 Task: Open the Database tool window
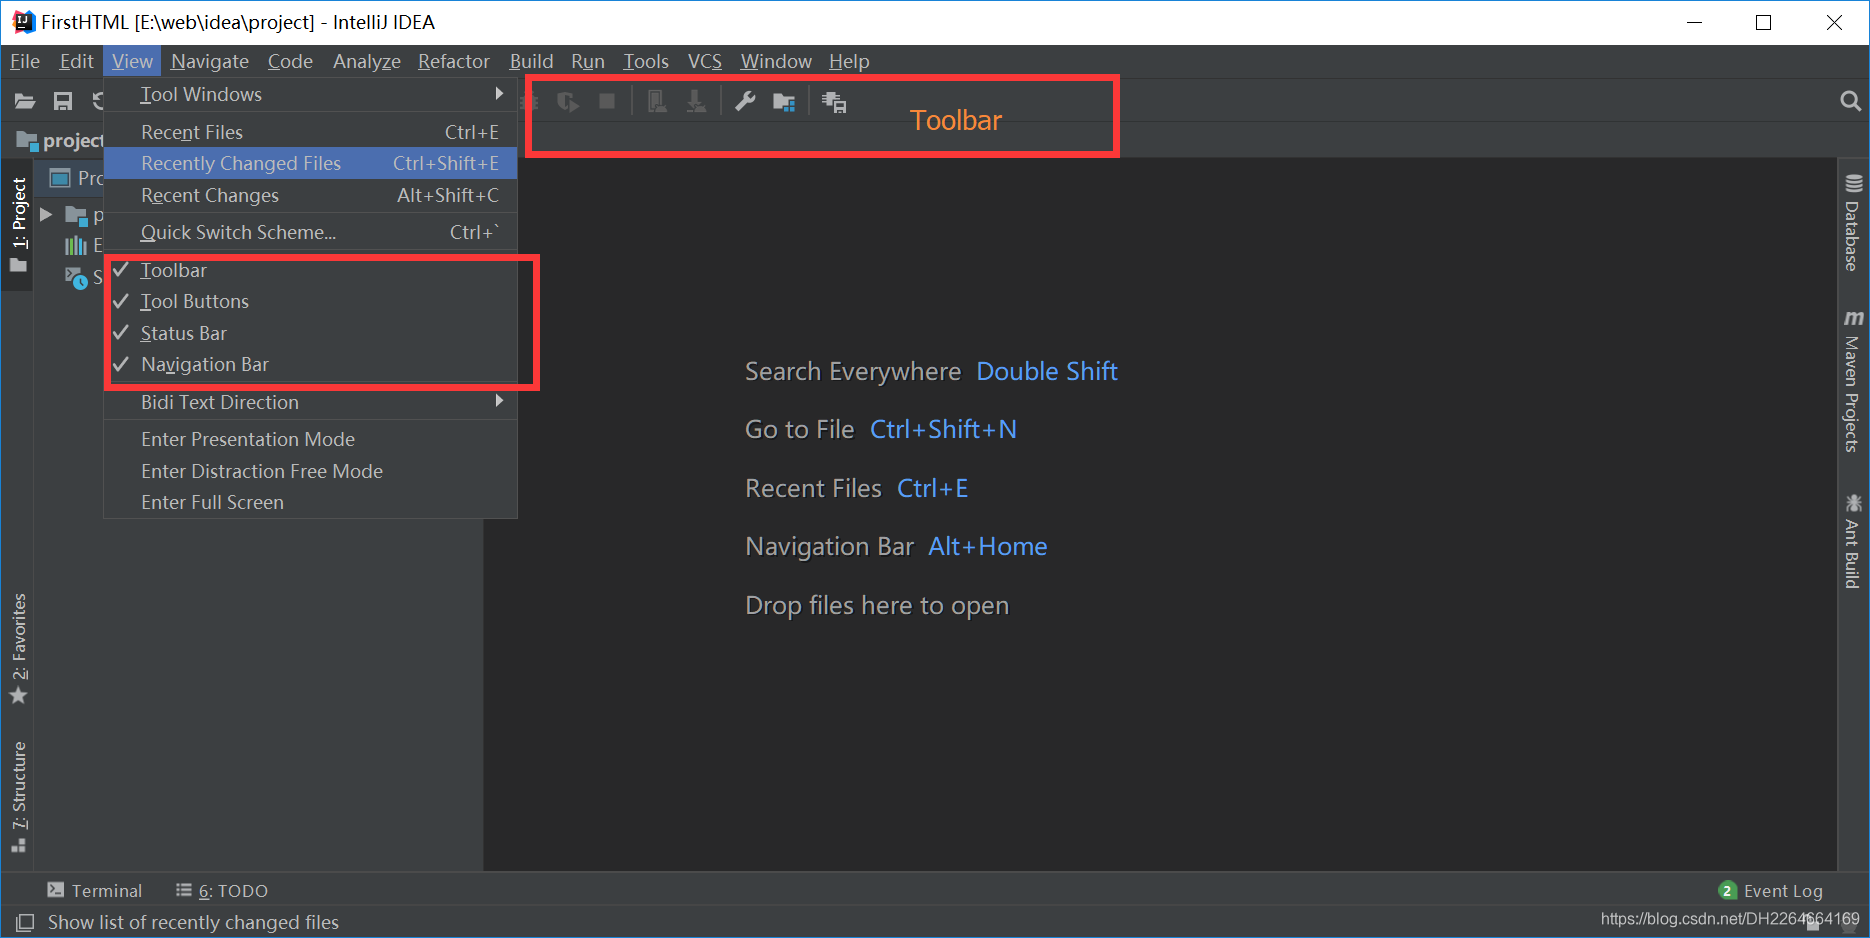click(x=1853, y=222)
